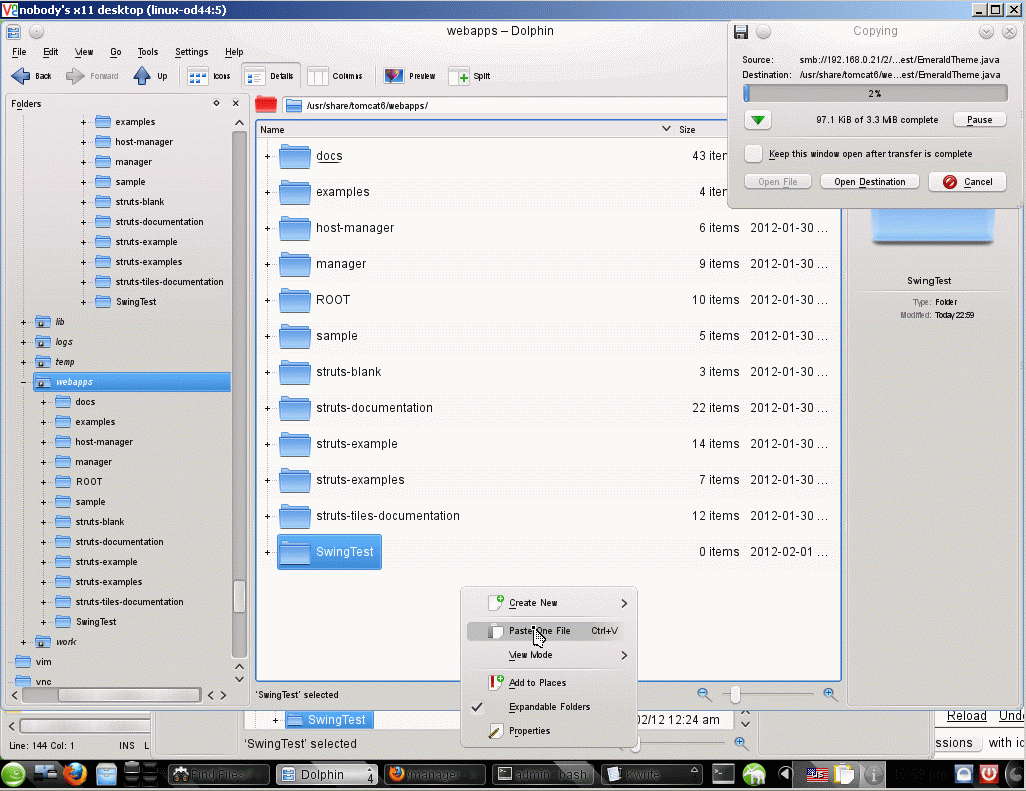
Task: Click zoom in magnifier in Dolphin status bar
Action: [830, 694]
